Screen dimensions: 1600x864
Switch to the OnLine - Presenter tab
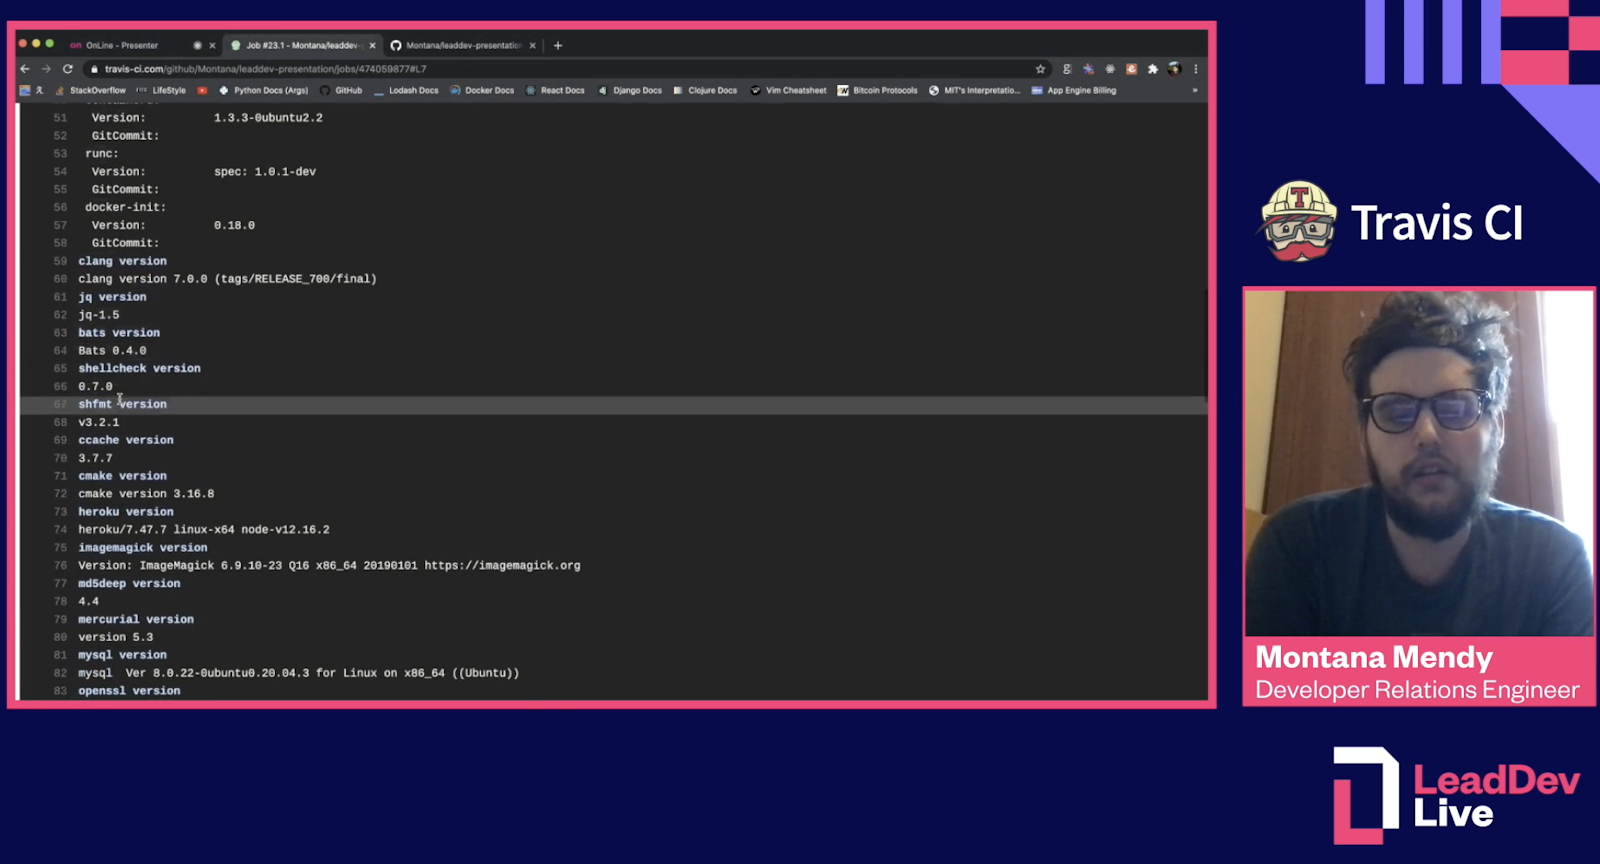click(140, 45)
